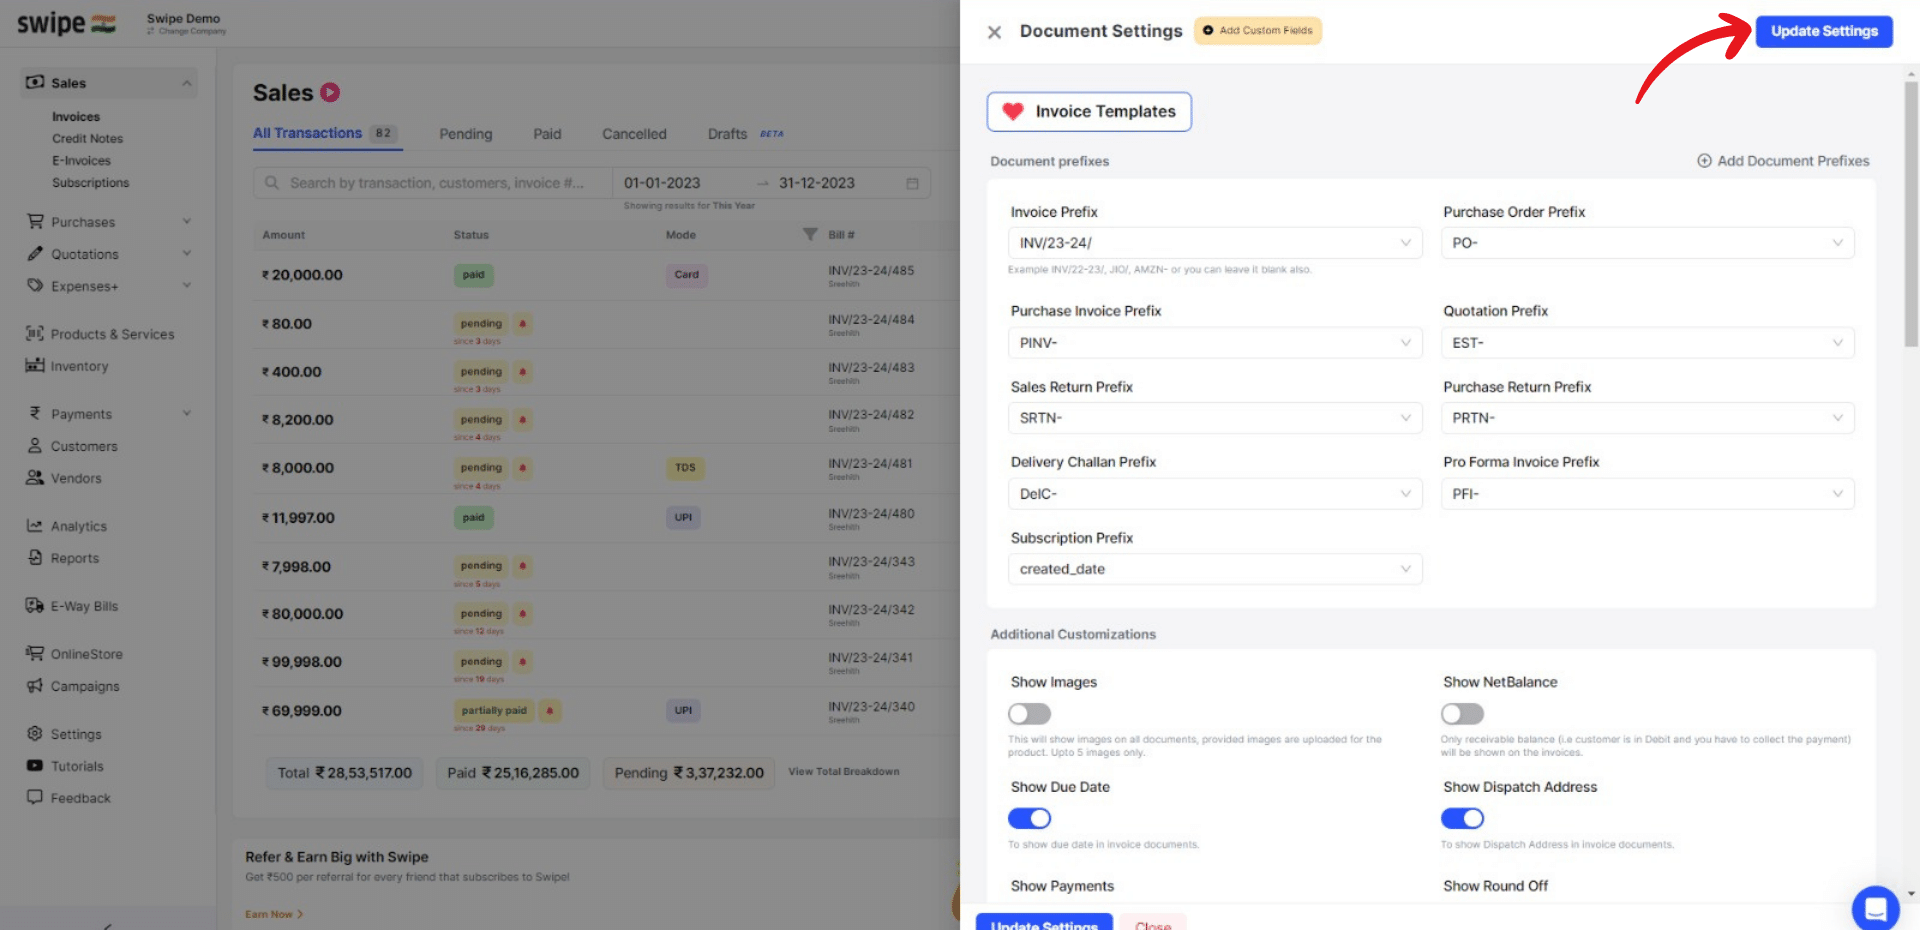
Task: Click the Sales play video icon
Action: tap(330, 93)
